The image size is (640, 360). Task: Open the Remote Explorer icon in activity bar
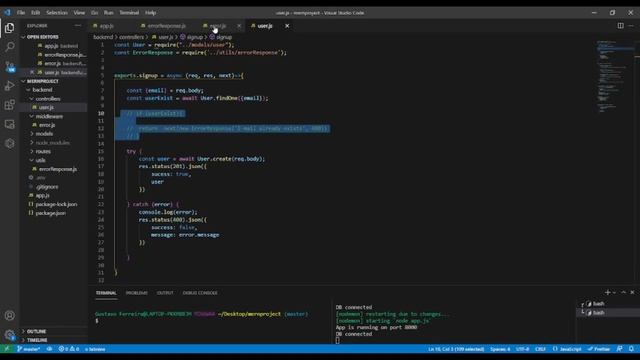coord(9,124)
